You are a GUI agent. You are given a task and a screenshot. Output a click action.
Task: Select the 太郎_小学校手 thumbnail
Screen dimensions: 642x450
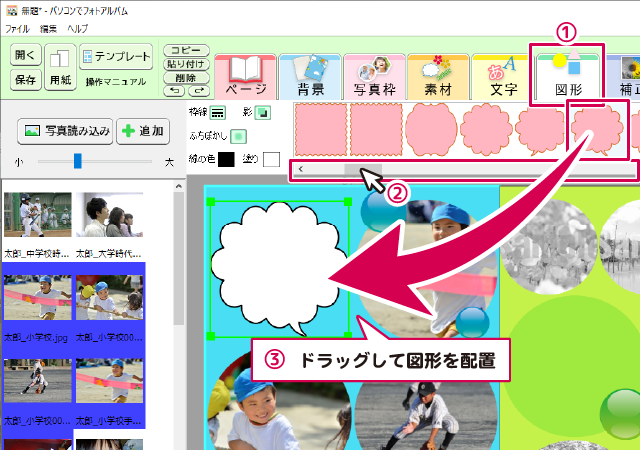point(109,381)
